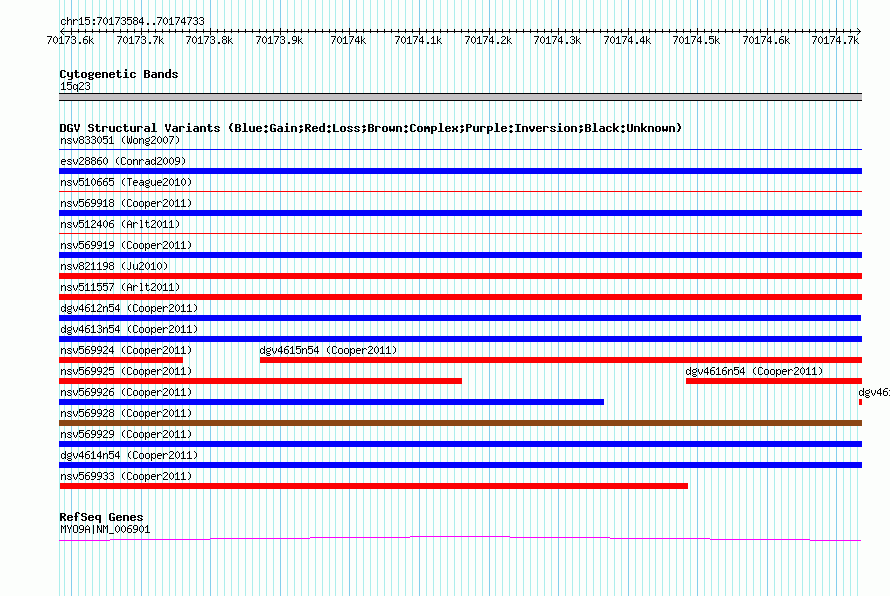Select the dgv4613n54 blue bar
Screen dimensions: 890x596
(x=460, y=339)
